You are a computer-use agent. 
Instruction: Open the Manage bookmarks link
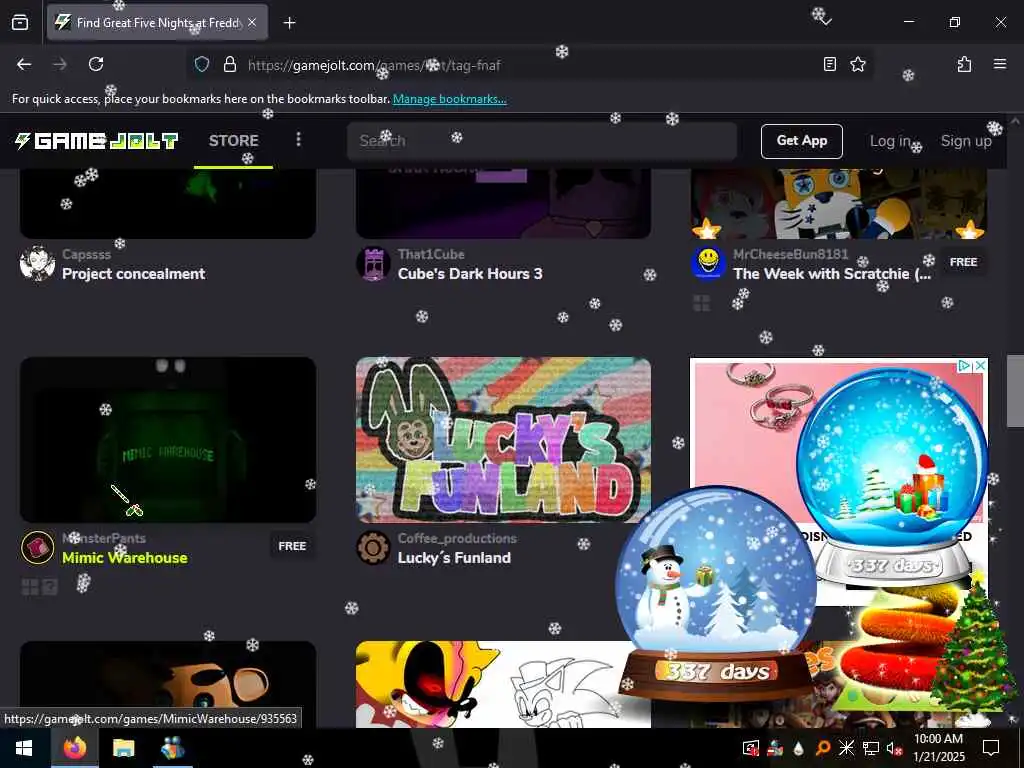[449, 99]
